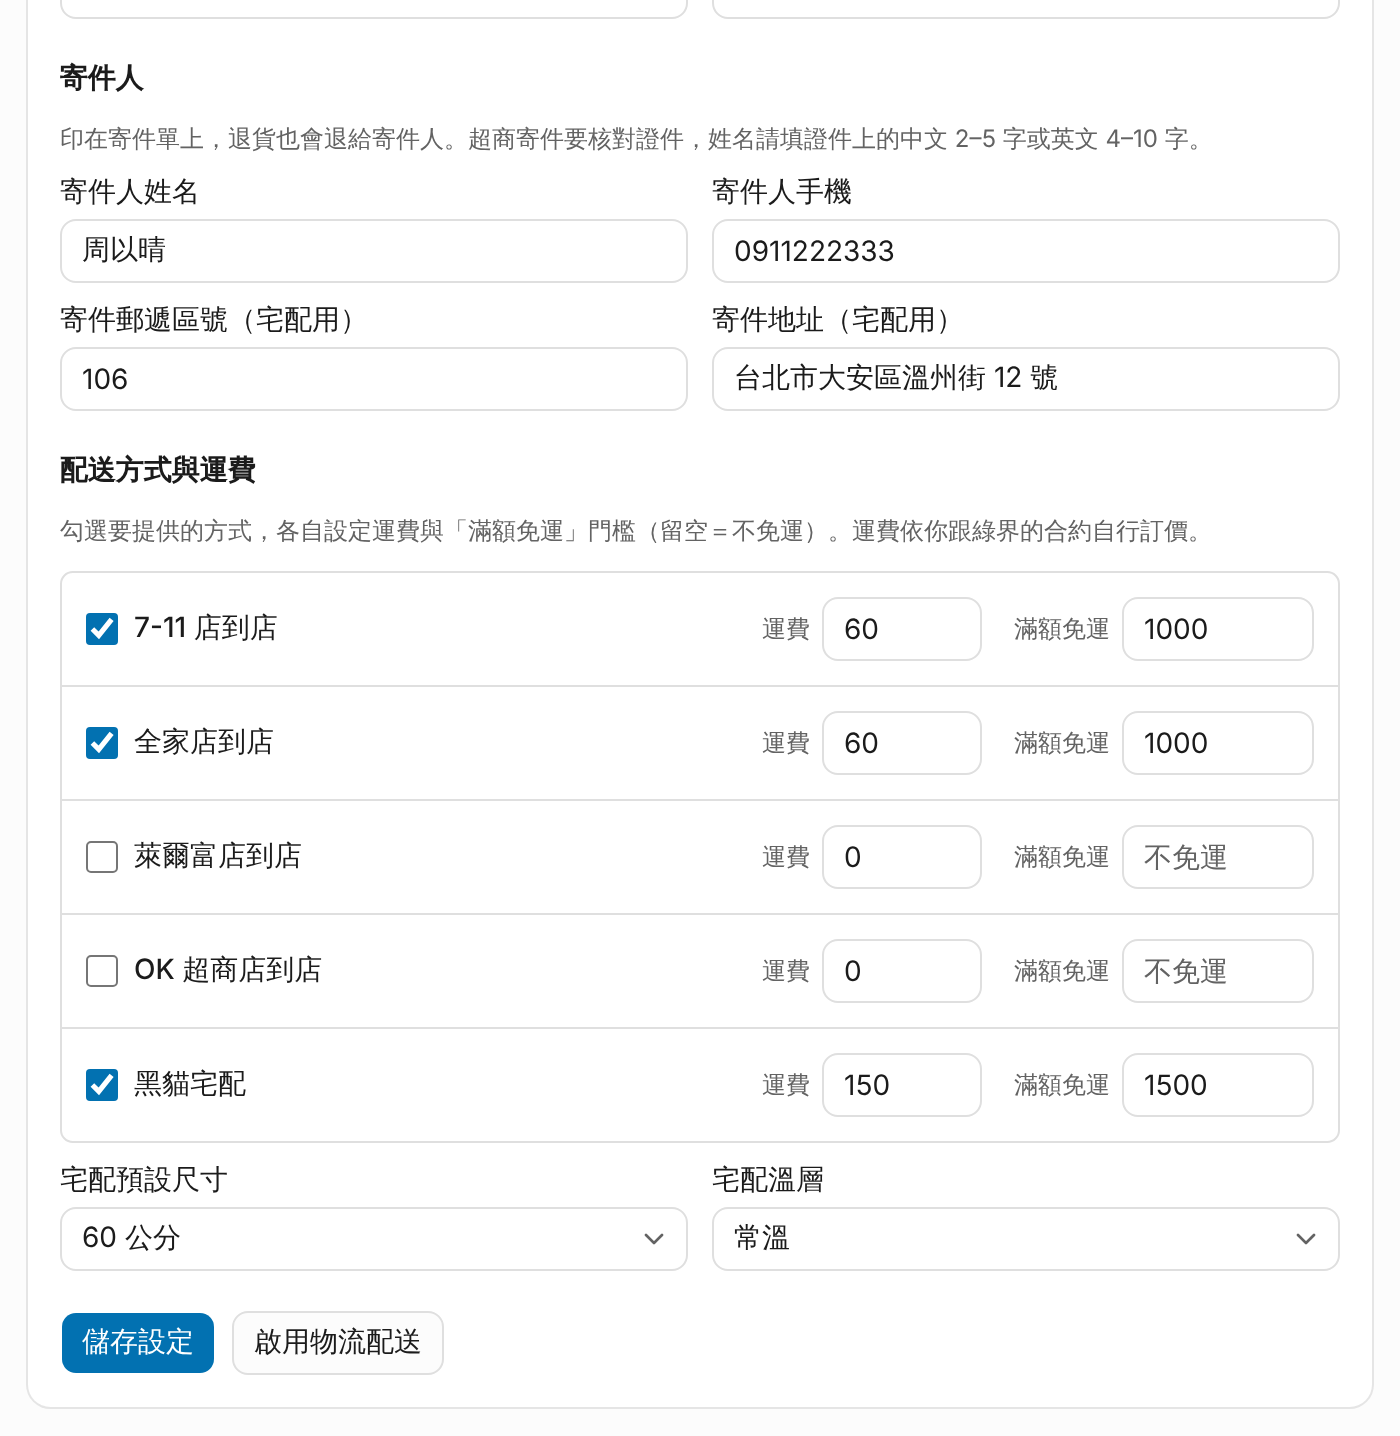
Task: Click the 全家店到店 label text
Action: pos(204,742)
